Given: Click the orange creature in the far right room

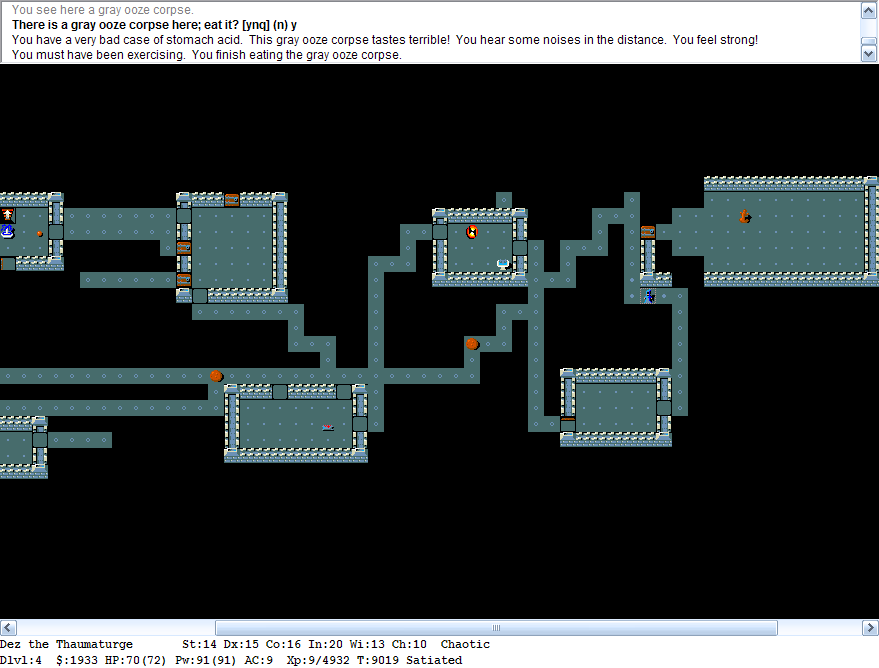Looking at the screenshot, I should (744, 216).
